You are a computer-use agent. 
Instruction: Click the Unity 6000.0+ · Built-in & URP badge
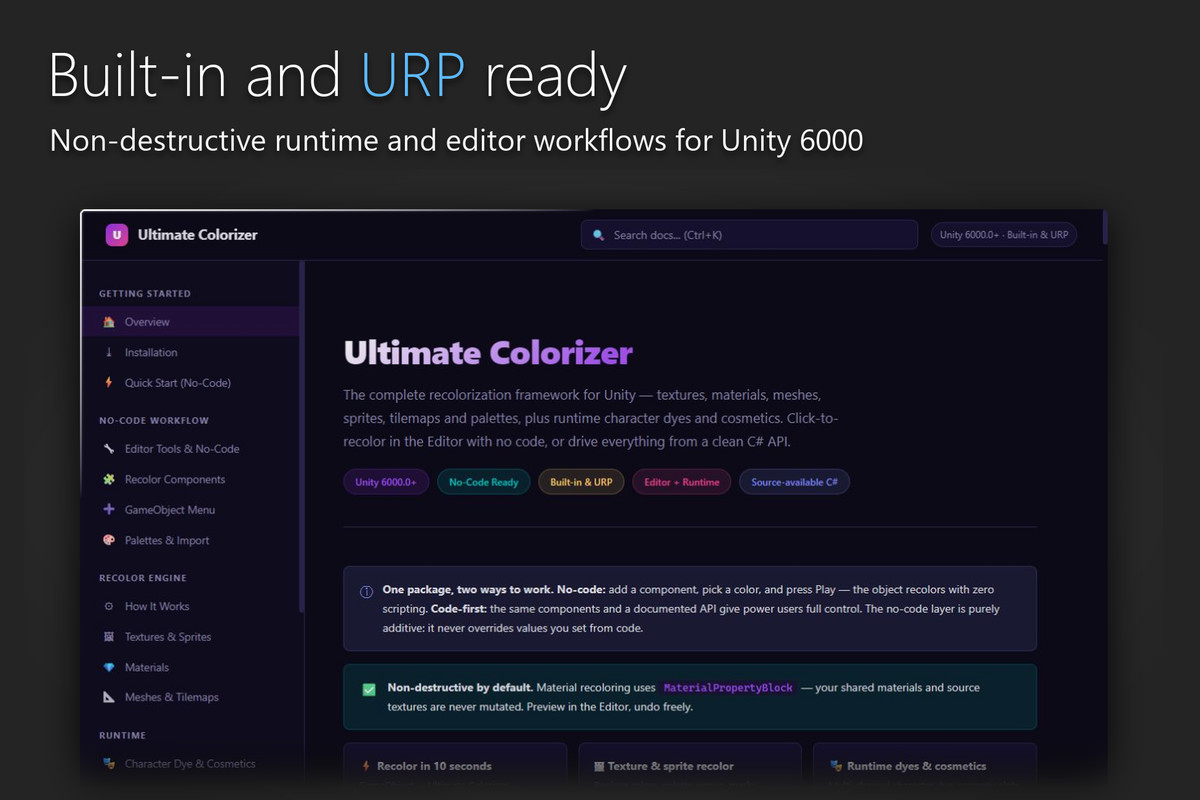click(1004, 235)
